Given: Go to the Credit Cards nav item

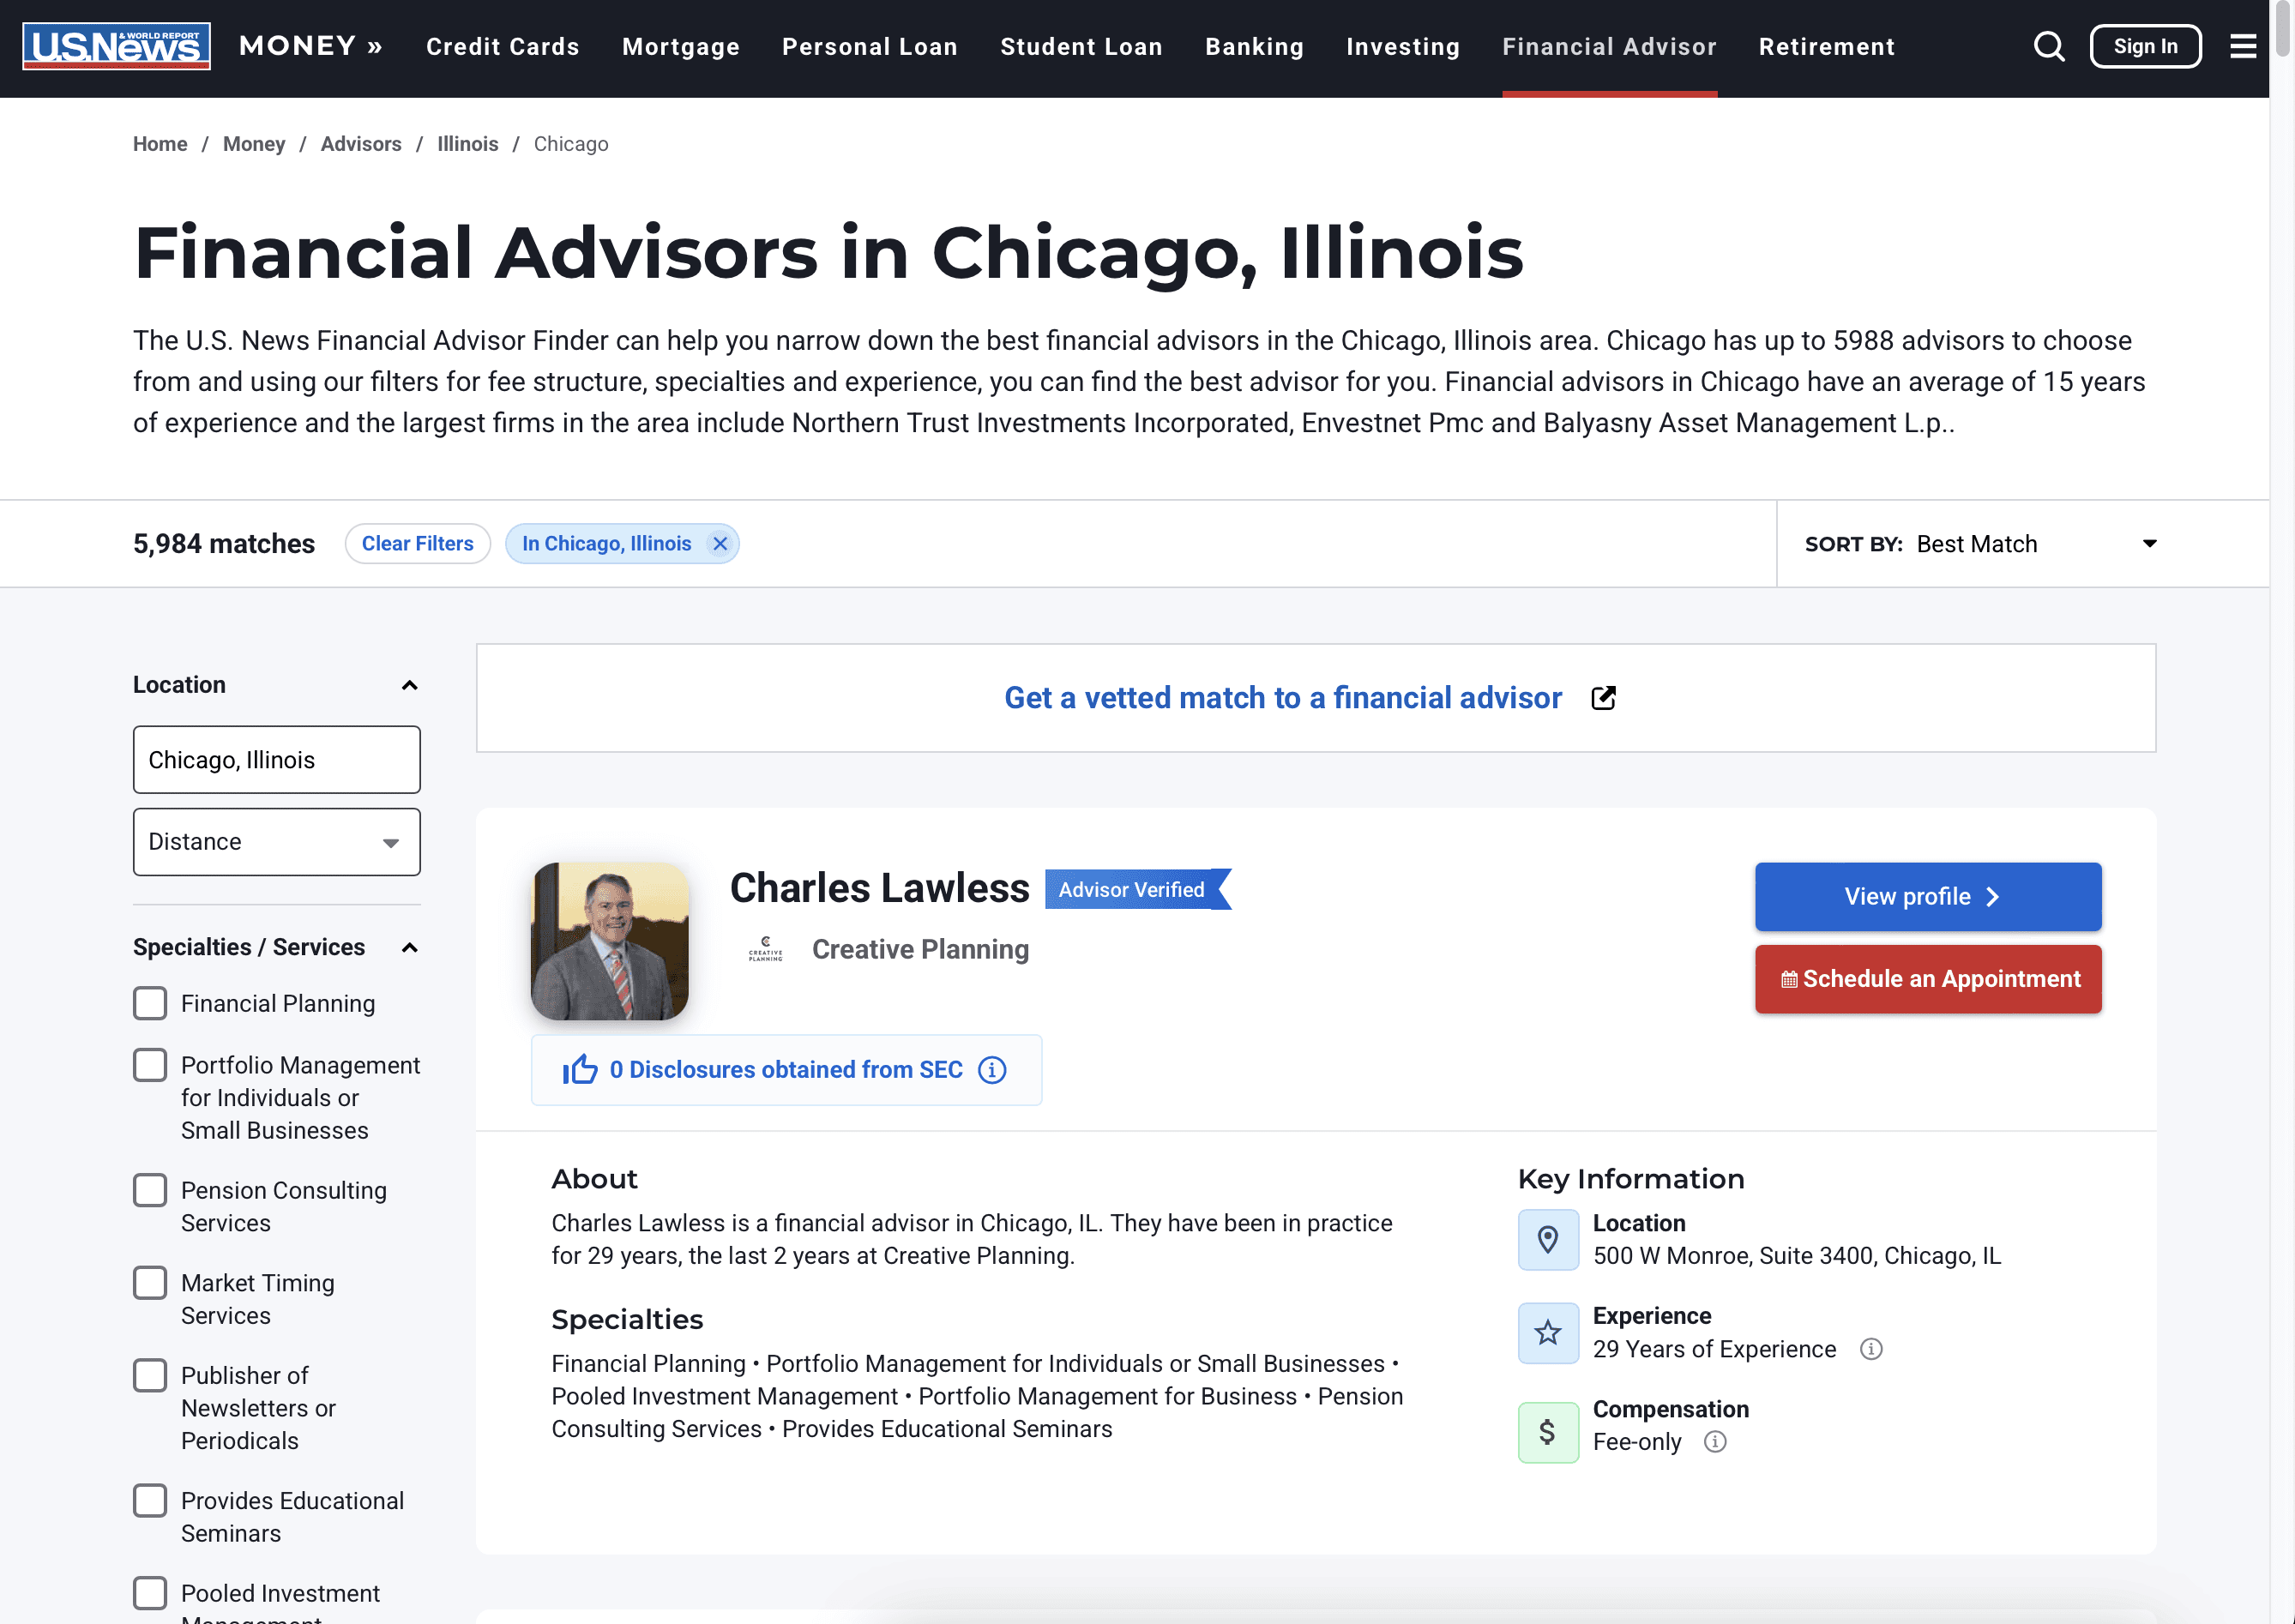Looking at the screenshot, I should [502, 47].
